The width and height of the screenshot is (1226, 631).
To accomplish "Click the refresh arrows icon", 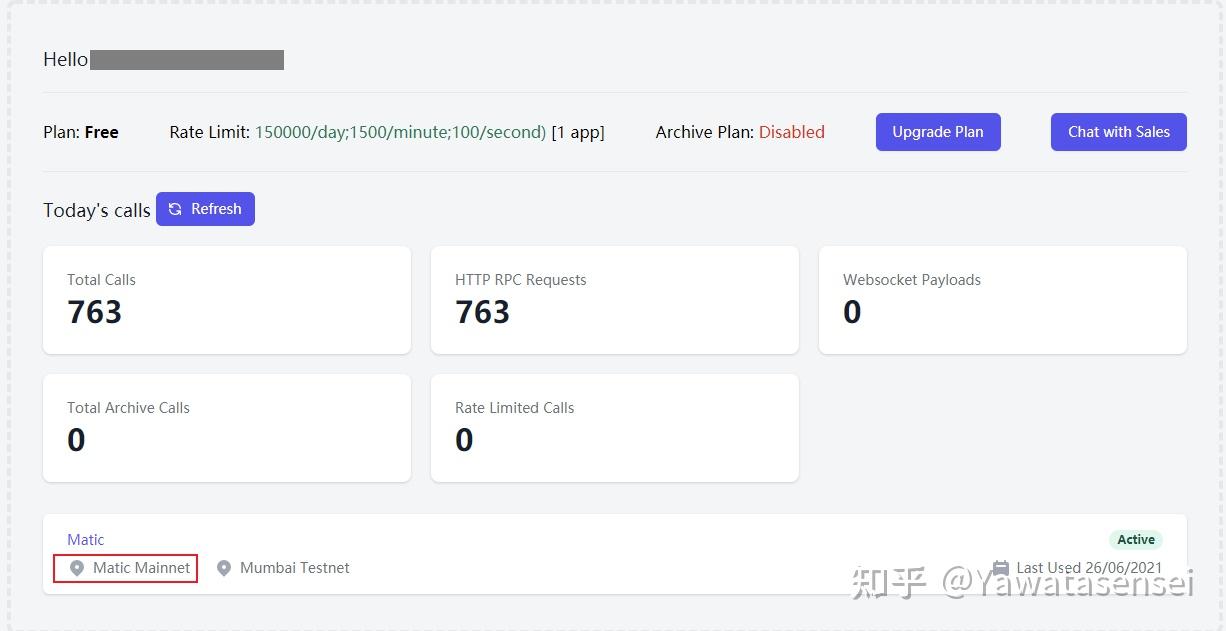I will pos(175,209).
